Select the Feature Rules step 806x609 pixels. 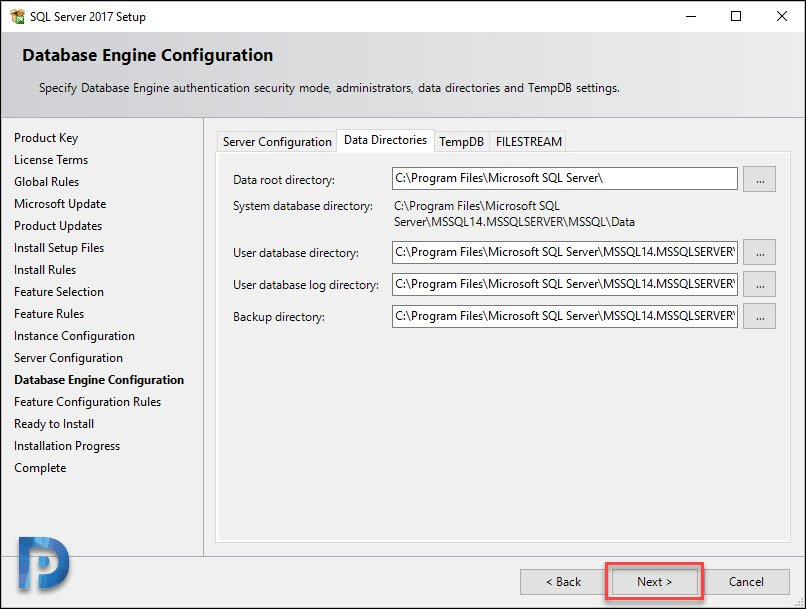pos(49,314)
